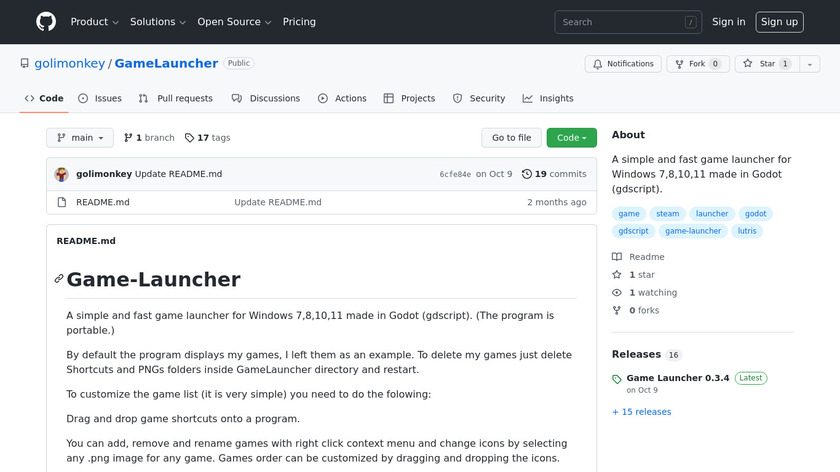Open the README.md row's Update README.md commit message
This screenshot has width=840, height=472.
[278, 203]
